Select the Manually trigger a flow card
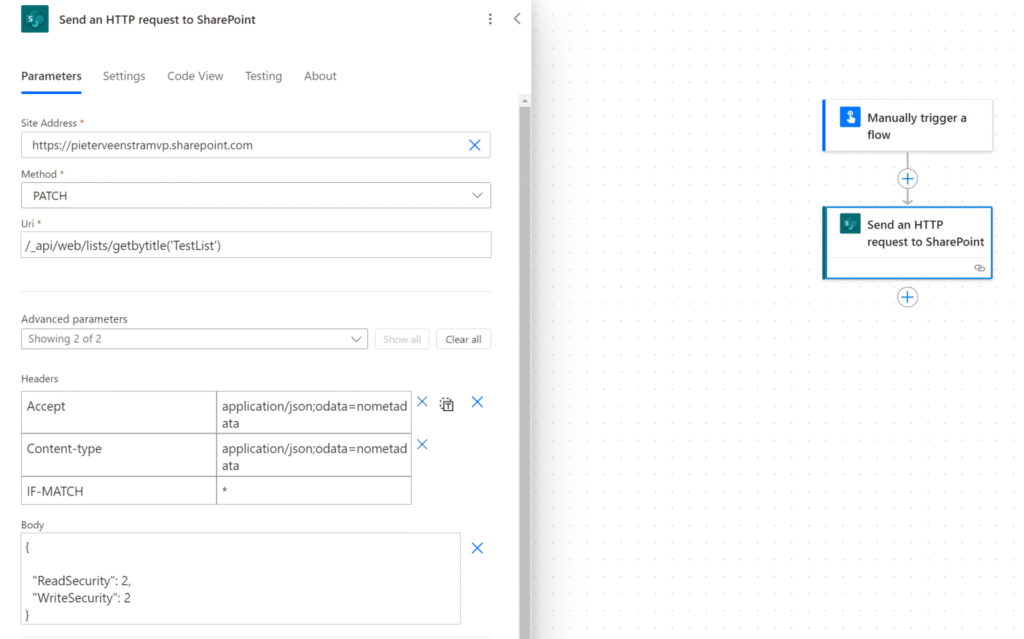The image size is (1024, 639). (908, 125)
